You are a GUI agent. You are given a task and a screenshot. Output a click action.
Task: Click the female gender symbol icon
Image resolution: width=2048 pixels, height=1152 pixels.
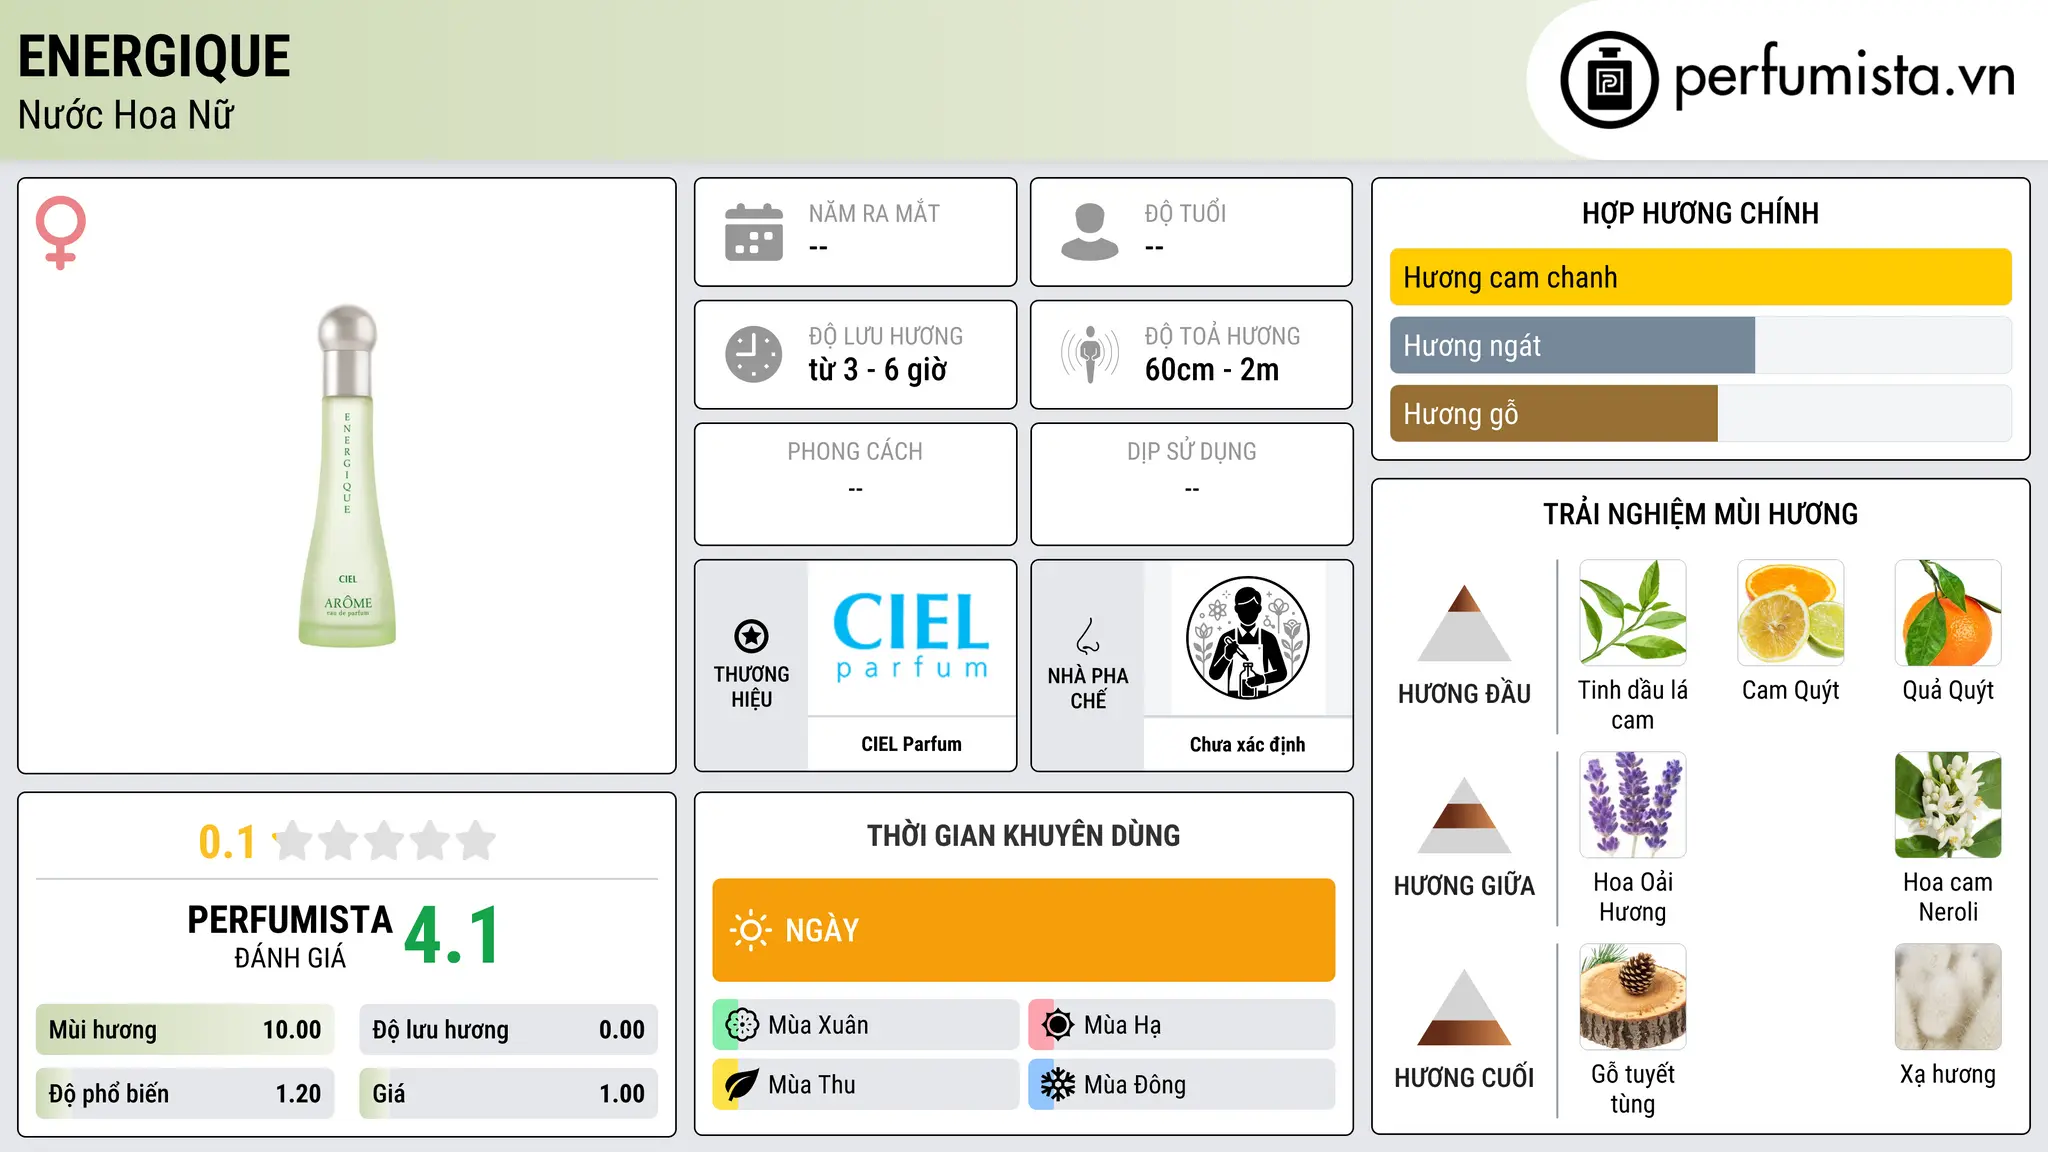(60, 232)
